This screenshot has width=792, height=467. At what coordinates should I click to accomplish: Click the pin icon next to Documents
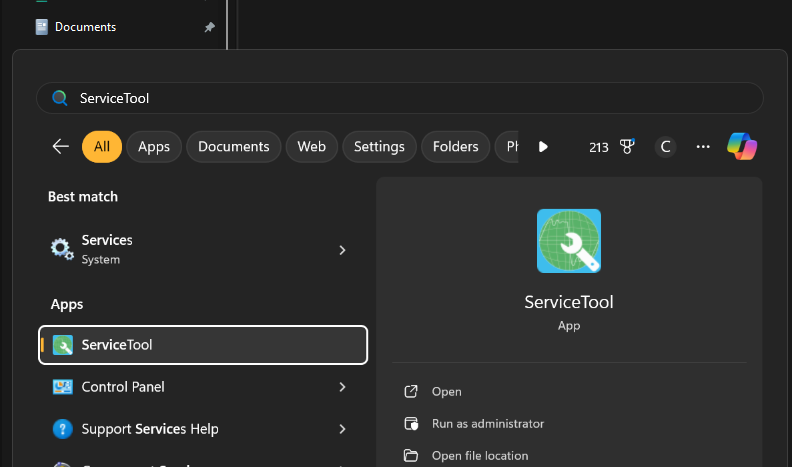click(209, 27)
